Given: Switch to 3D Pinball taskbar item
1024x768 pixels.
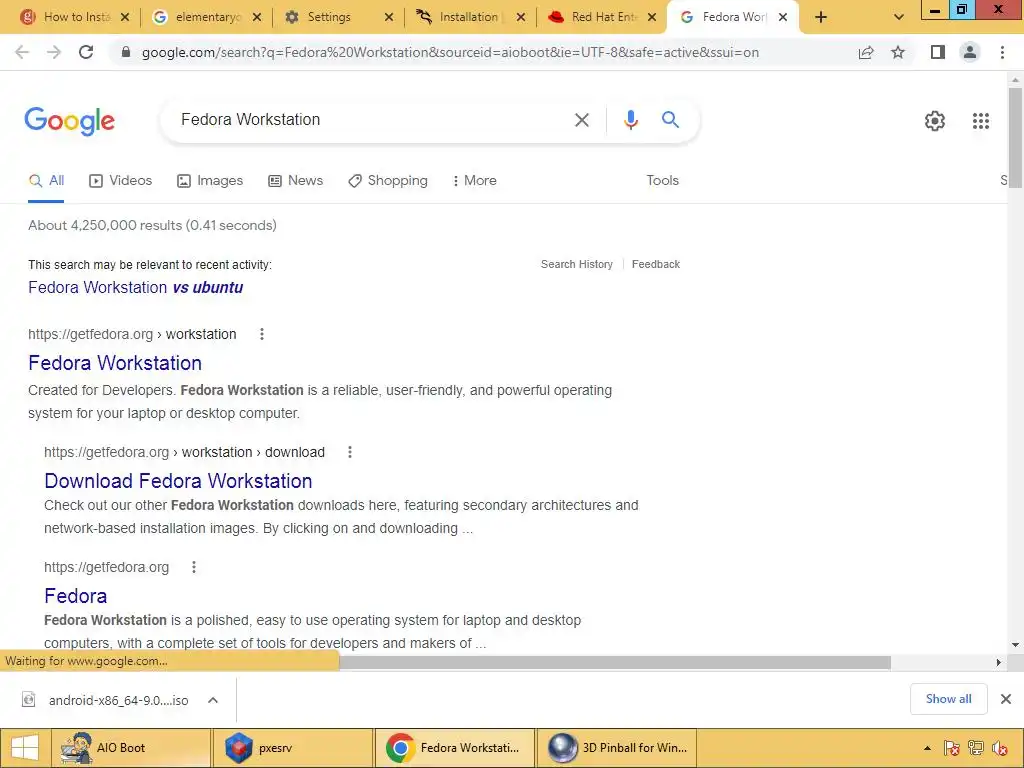Looking at the screenshot, I should click(616, 748).
